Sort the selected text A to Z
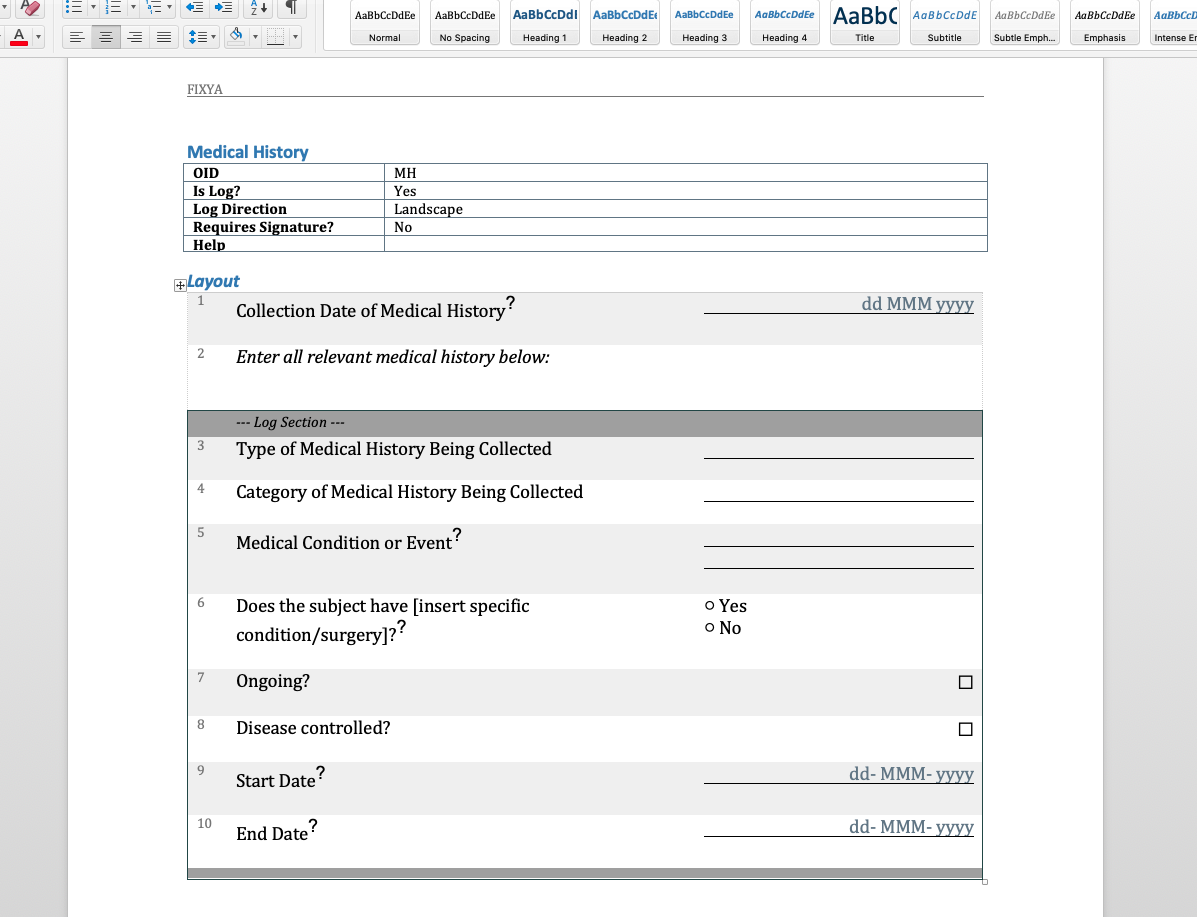 tap(259, 8)
